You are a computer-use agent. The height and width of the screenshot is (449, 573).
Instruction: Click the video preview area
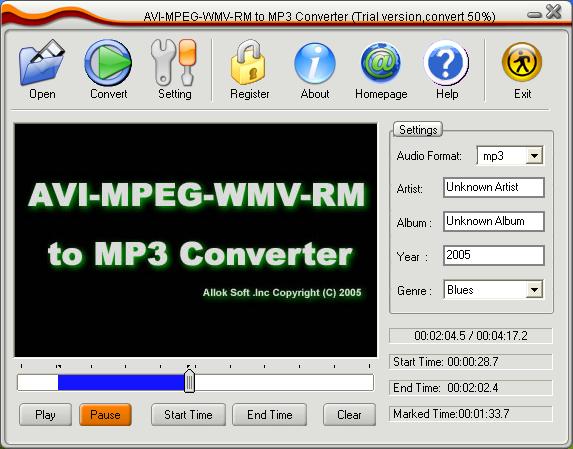196,240
